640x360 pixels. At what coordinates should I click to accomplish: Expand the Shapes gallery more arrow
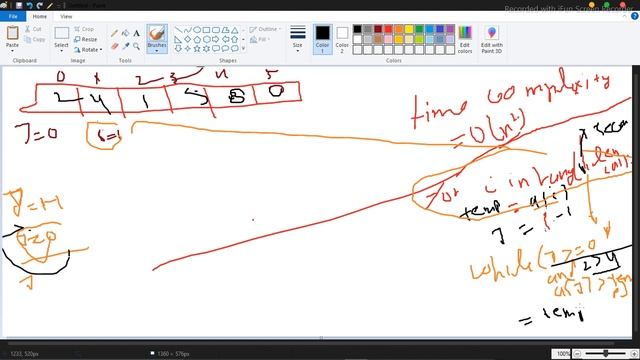[x=244, y=49]
